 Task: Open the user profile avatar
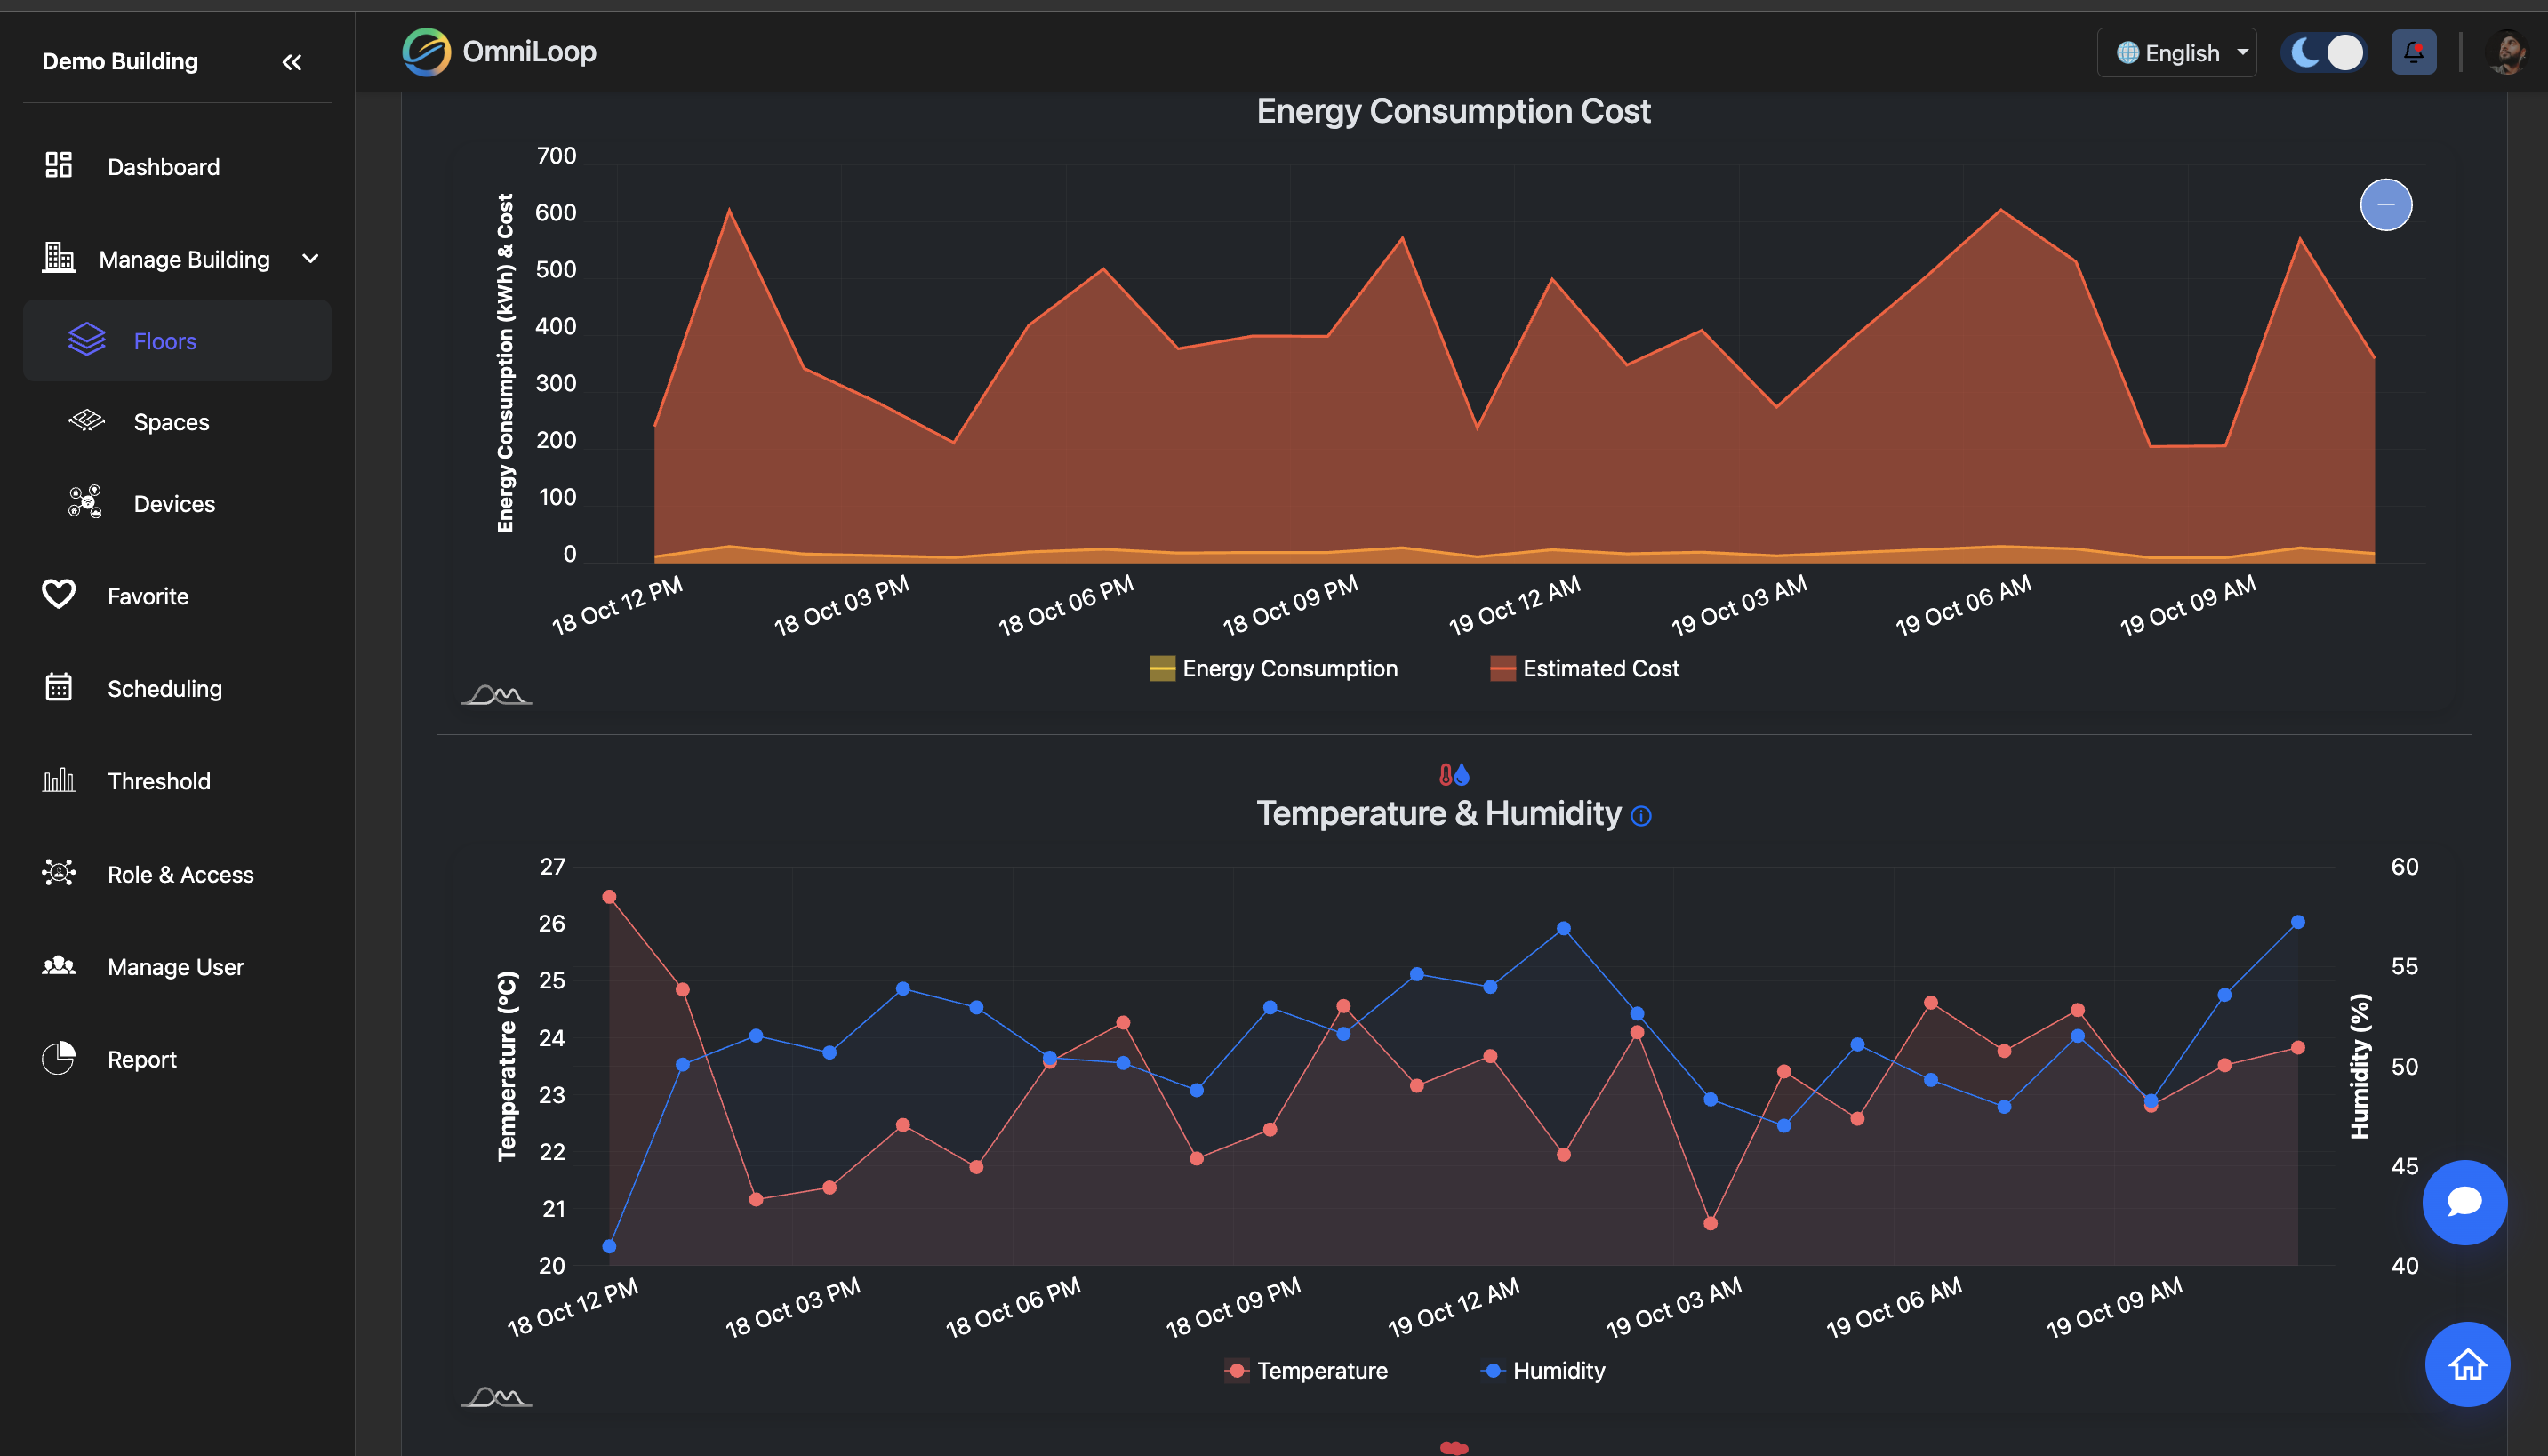click(2506, 52)
